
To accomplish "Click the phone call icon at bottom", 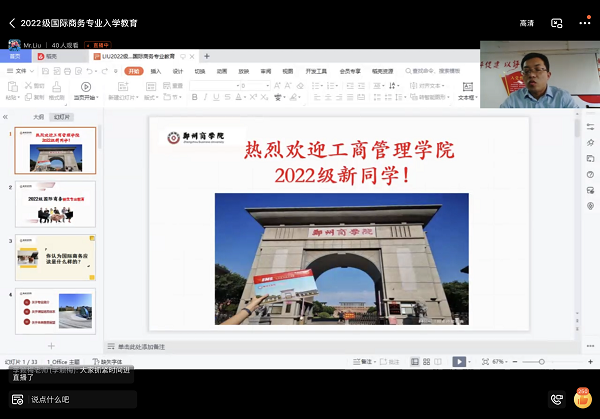I will click(x=556, y=399).
